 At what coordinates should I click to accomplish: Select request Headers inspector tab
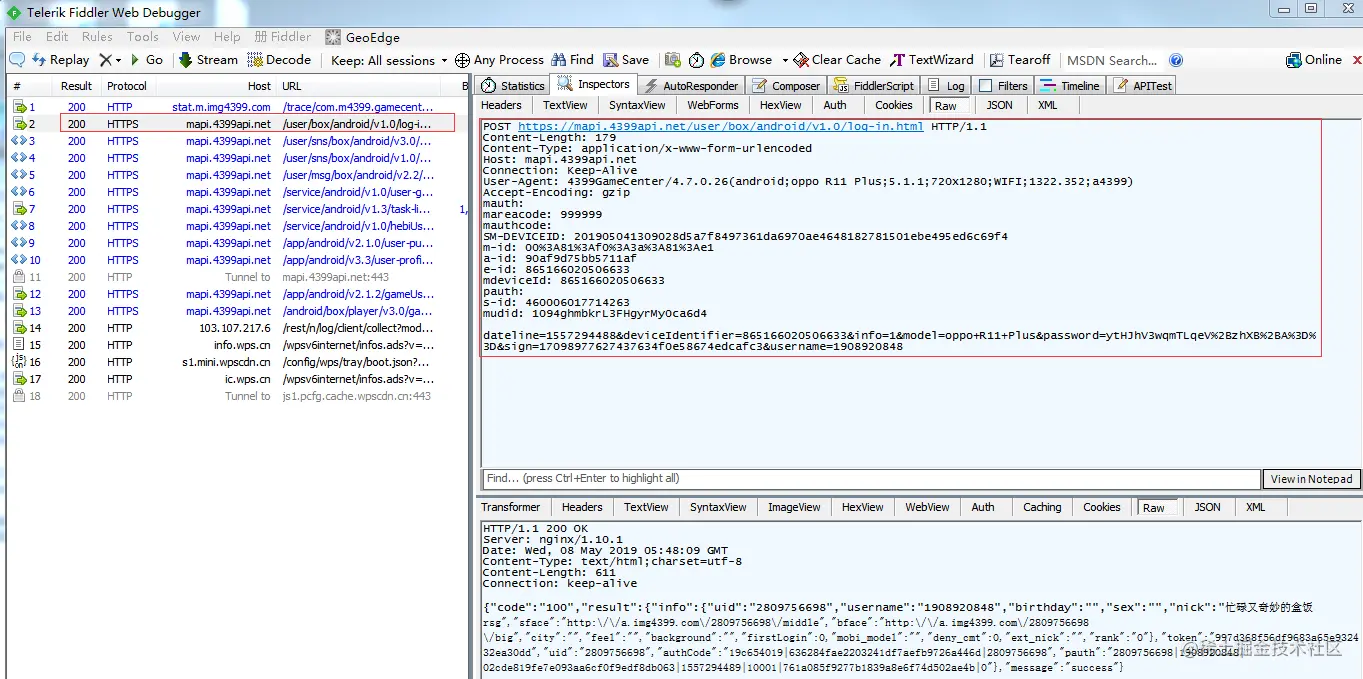tap(501, 105)
